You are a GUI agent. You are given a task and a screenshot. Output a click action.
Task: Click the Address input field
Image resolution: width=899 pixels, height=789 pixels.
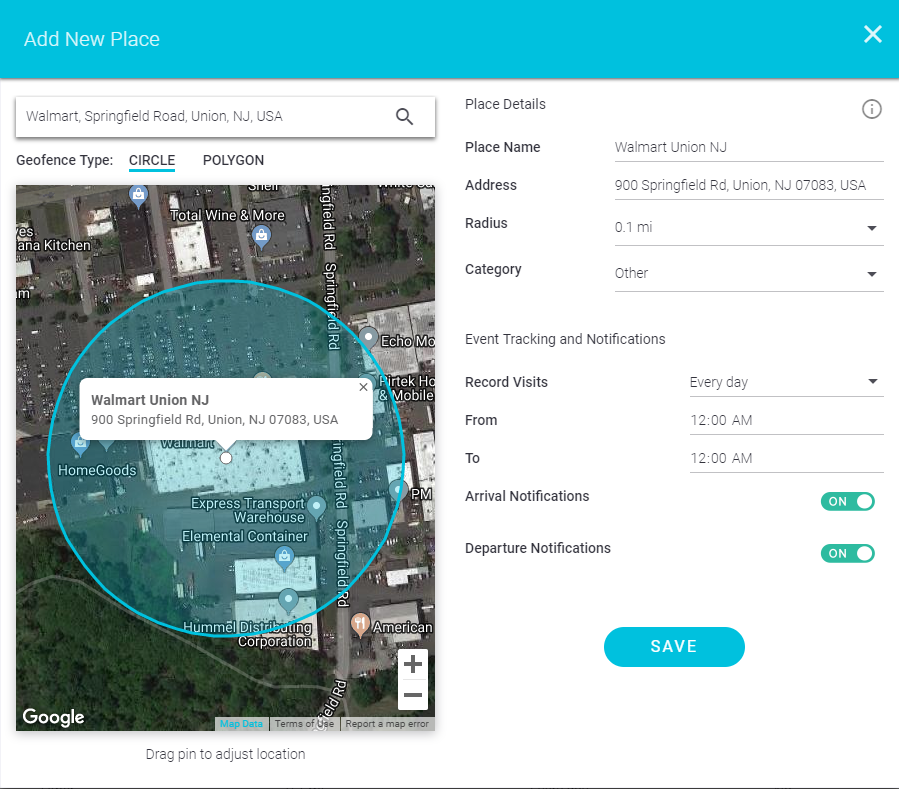pyautogui.click(x=749, y=185)
